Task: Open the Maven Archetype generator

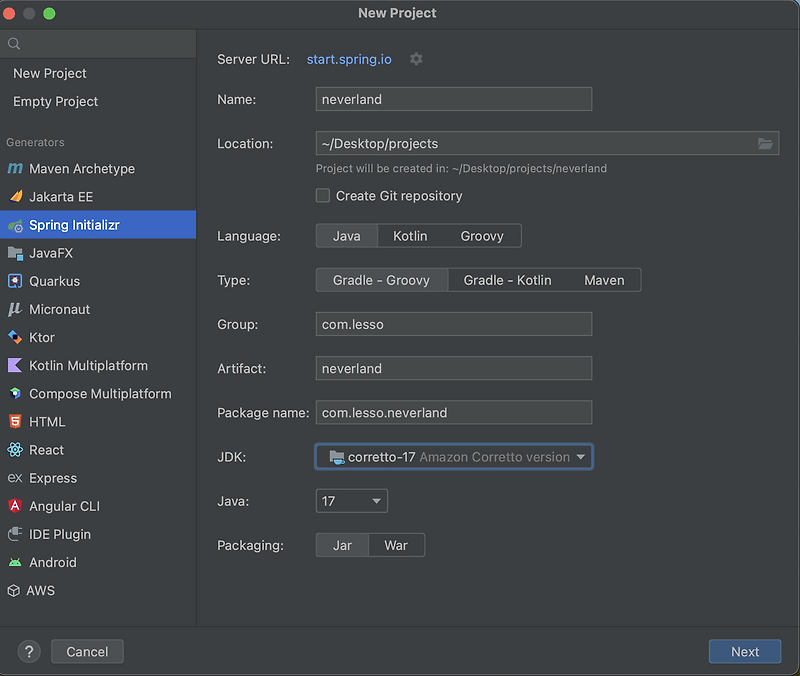Action: coord(80,169)
